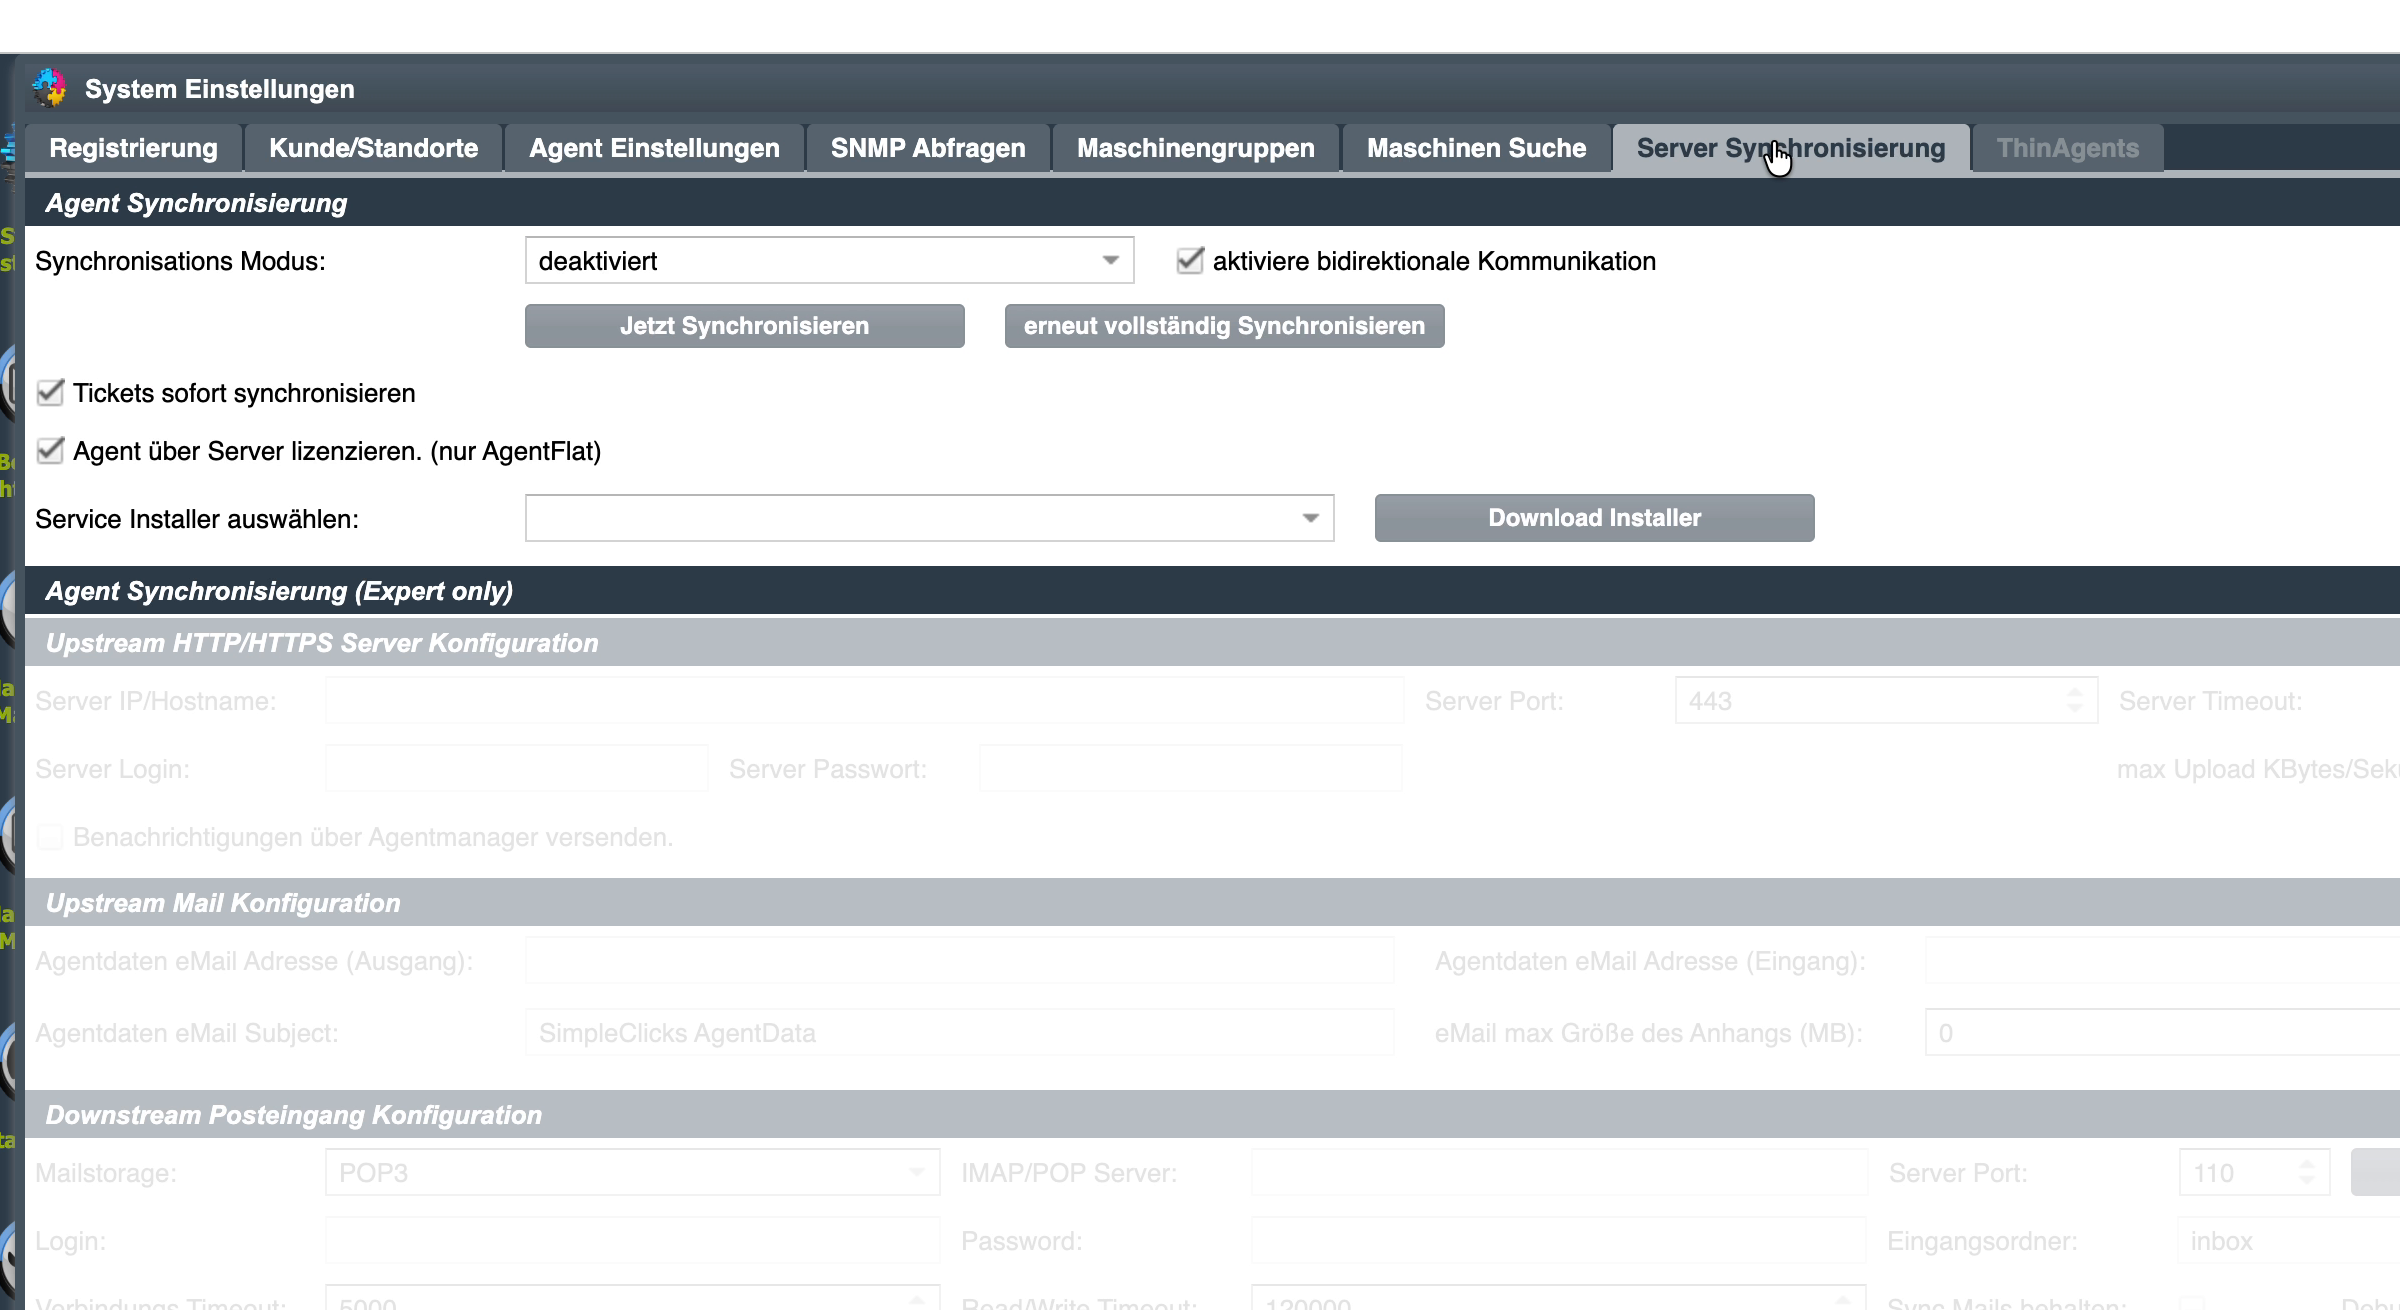The height and width of the screenshot is (1310, 2400).
Task: Open the Maschinen Suche tab
Action: tap(1476, 148)
